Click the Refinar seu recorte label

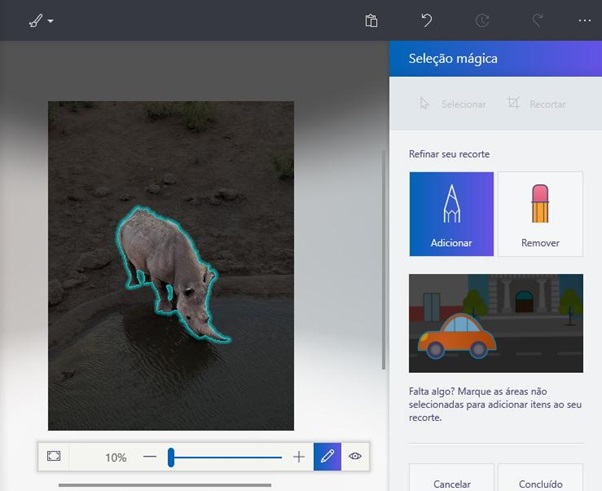pyautogui.click(x=449, y=154)
